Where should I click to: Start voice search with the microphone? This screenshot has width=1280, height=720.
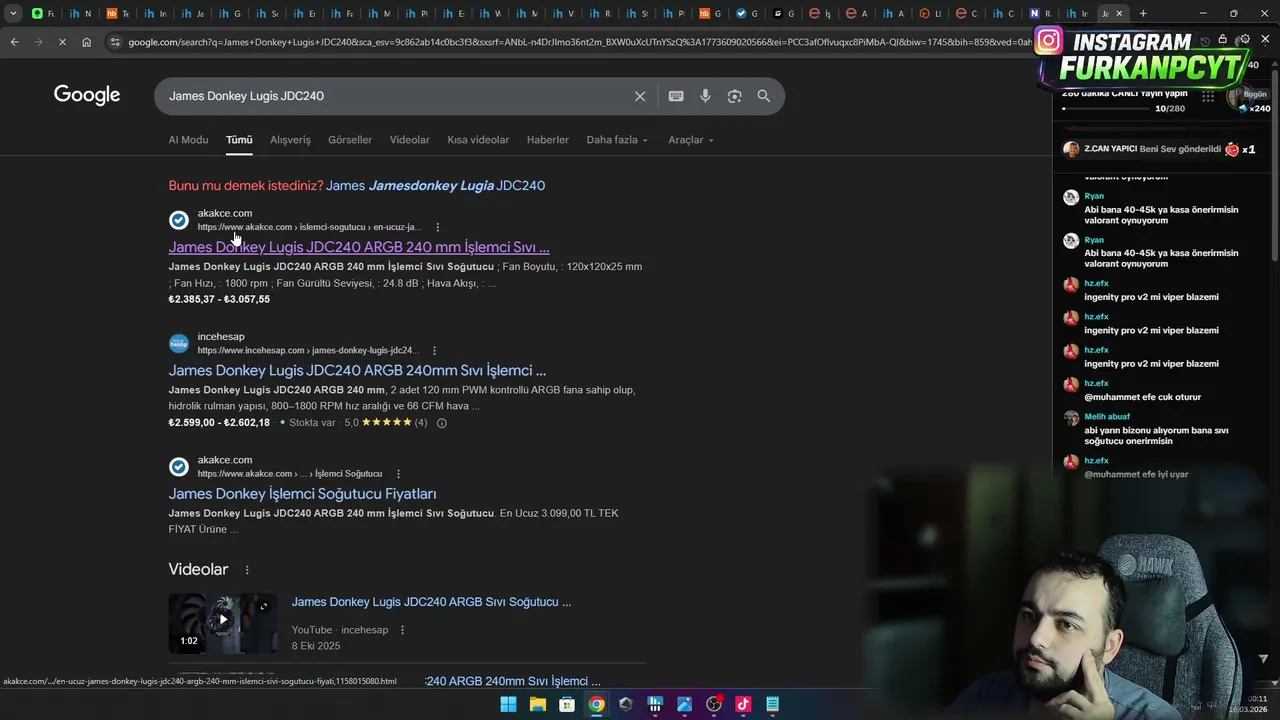click(705, 96)
